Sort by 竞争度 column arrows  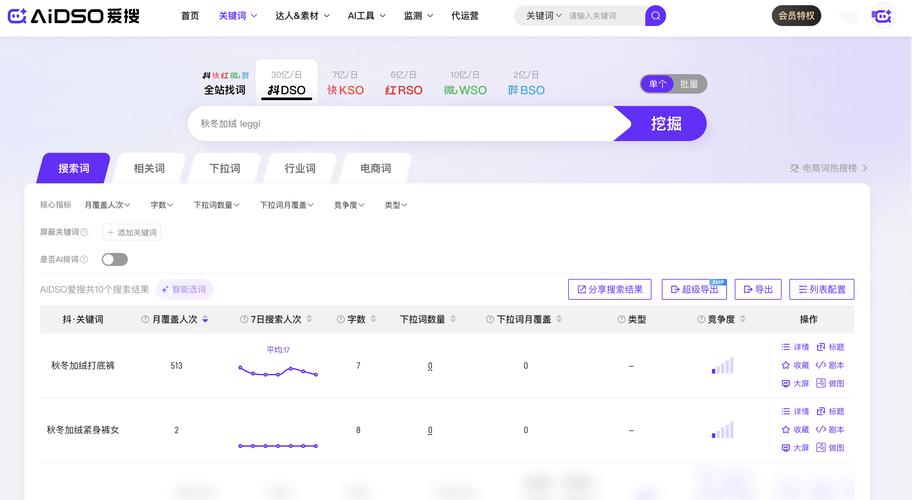coord(742,320)
